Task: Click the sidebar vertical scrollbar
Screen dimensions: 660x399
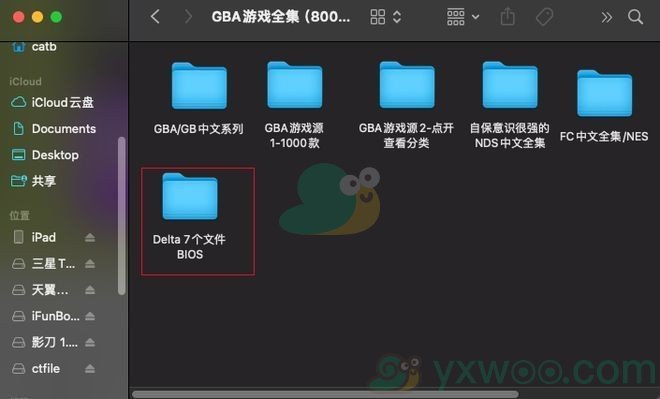Action: tap(122, 216)
